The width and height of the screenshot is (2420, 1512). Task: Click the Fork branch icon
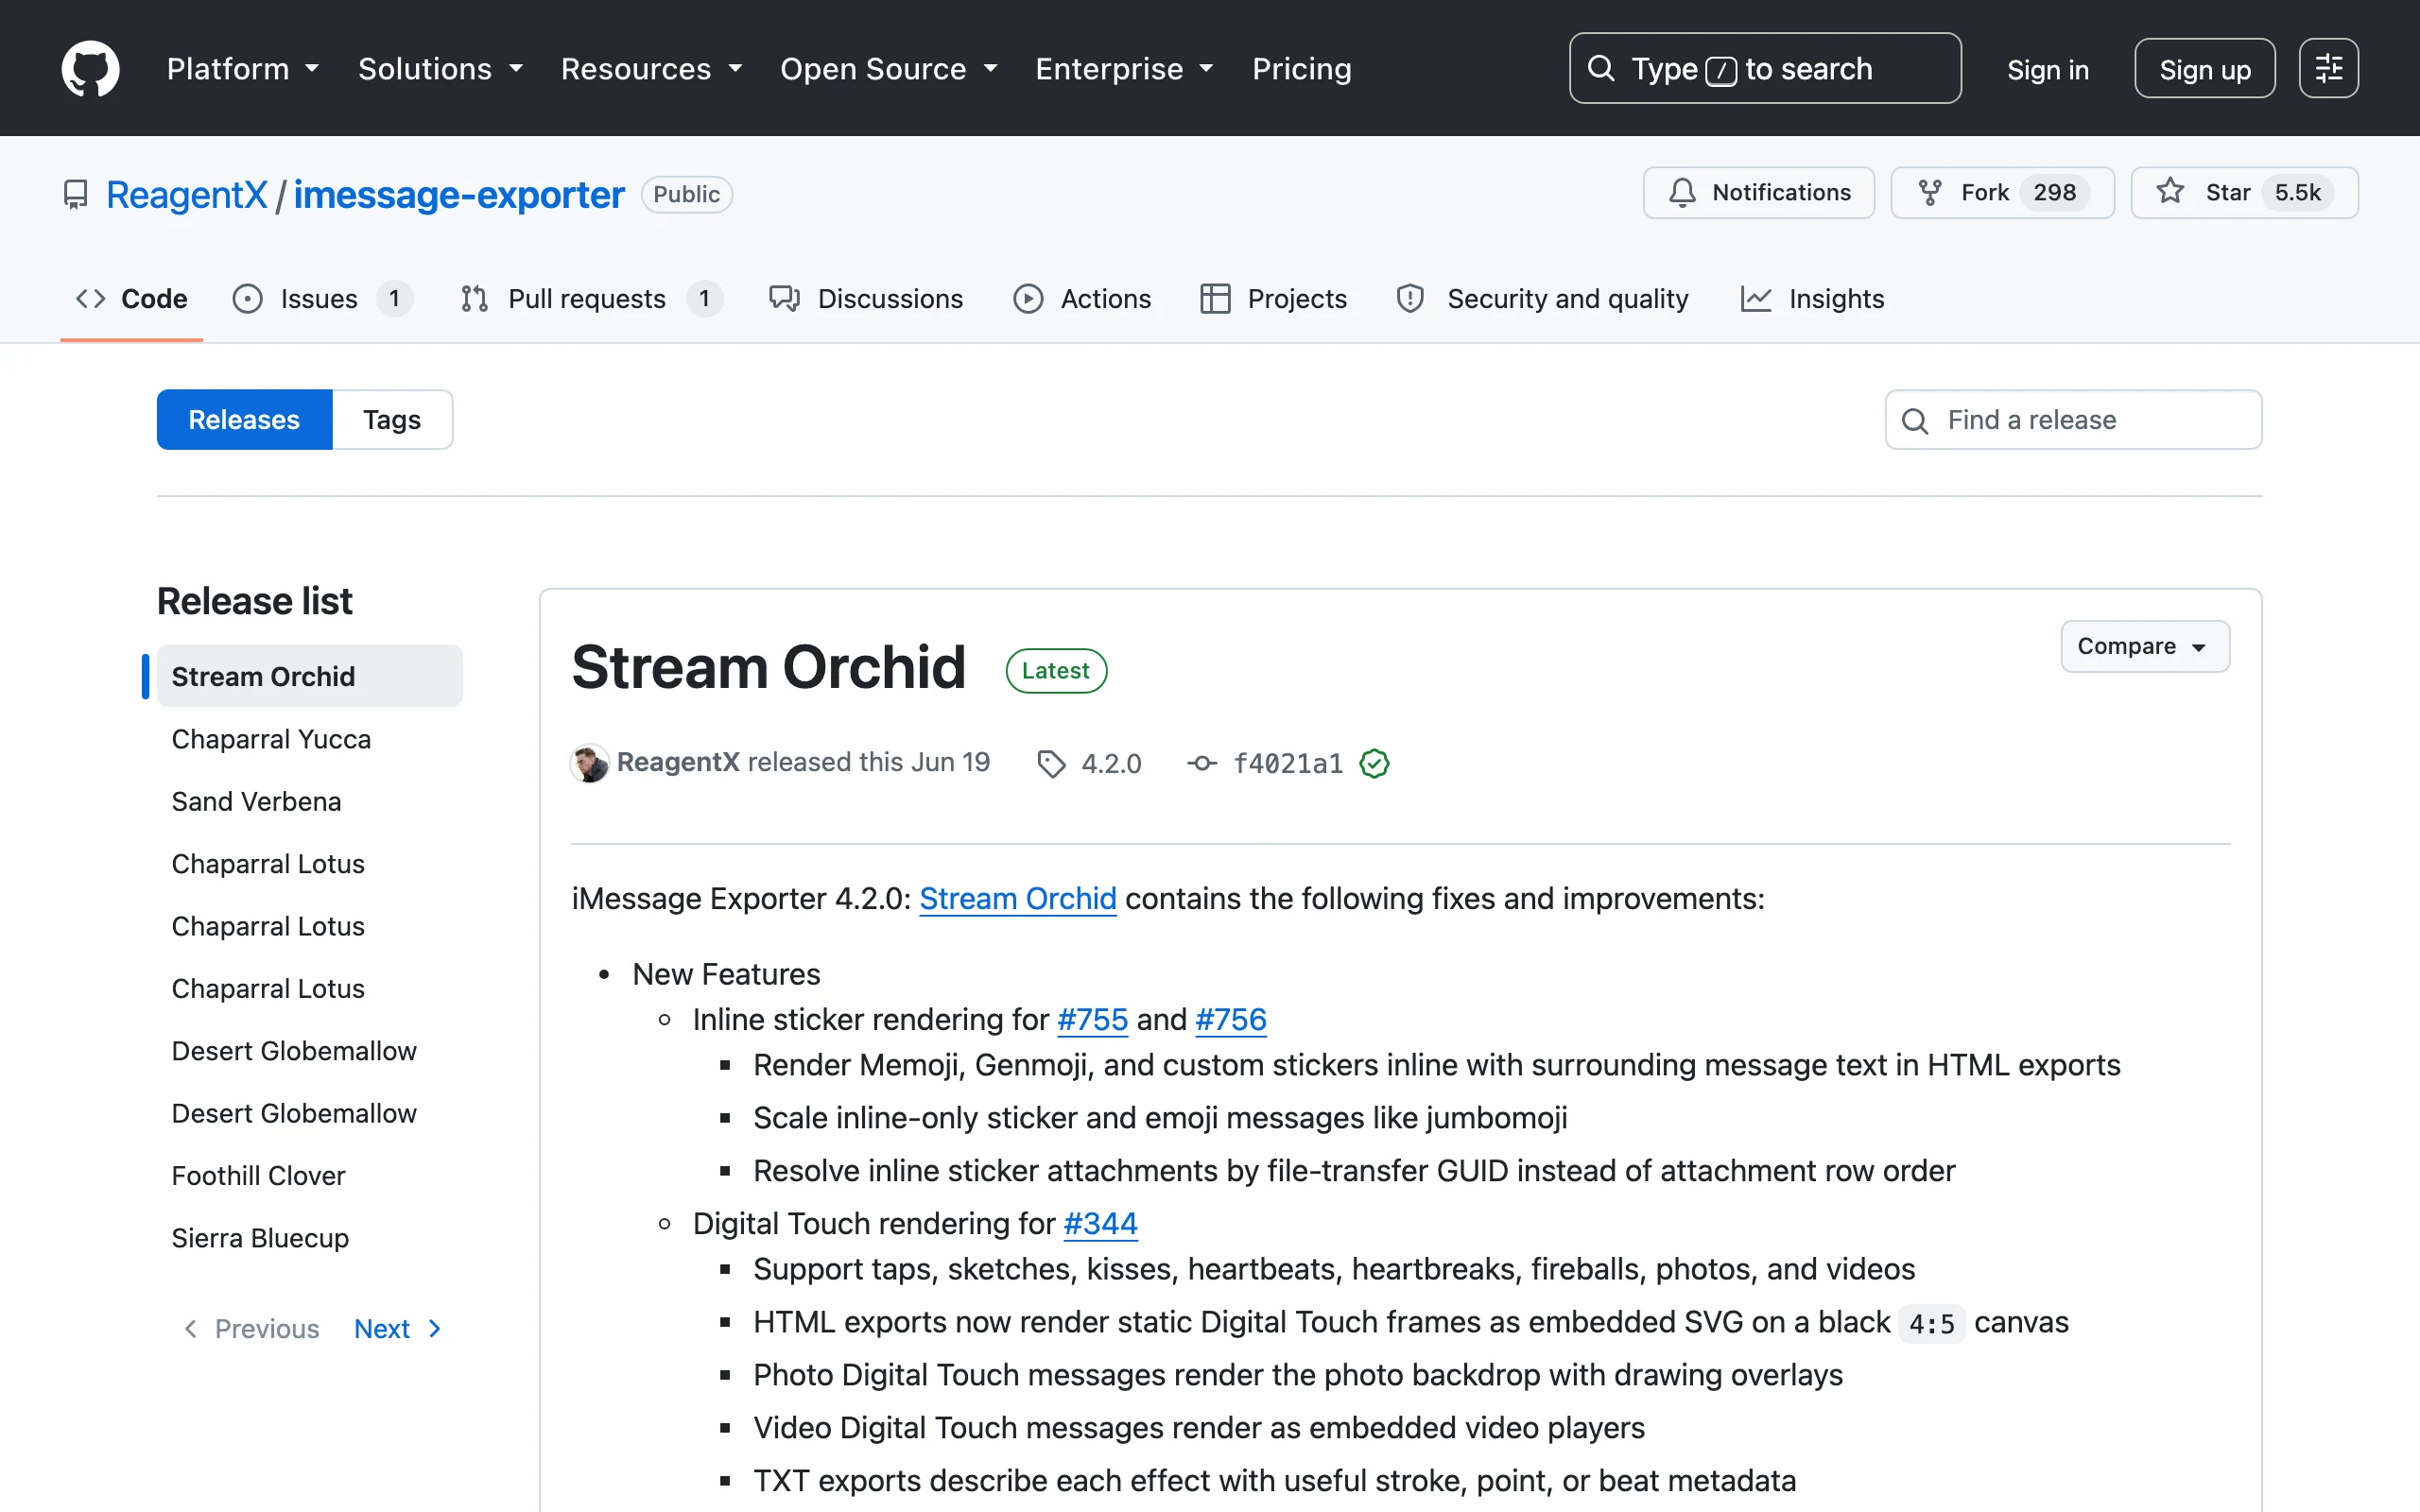pos(1930,192)
